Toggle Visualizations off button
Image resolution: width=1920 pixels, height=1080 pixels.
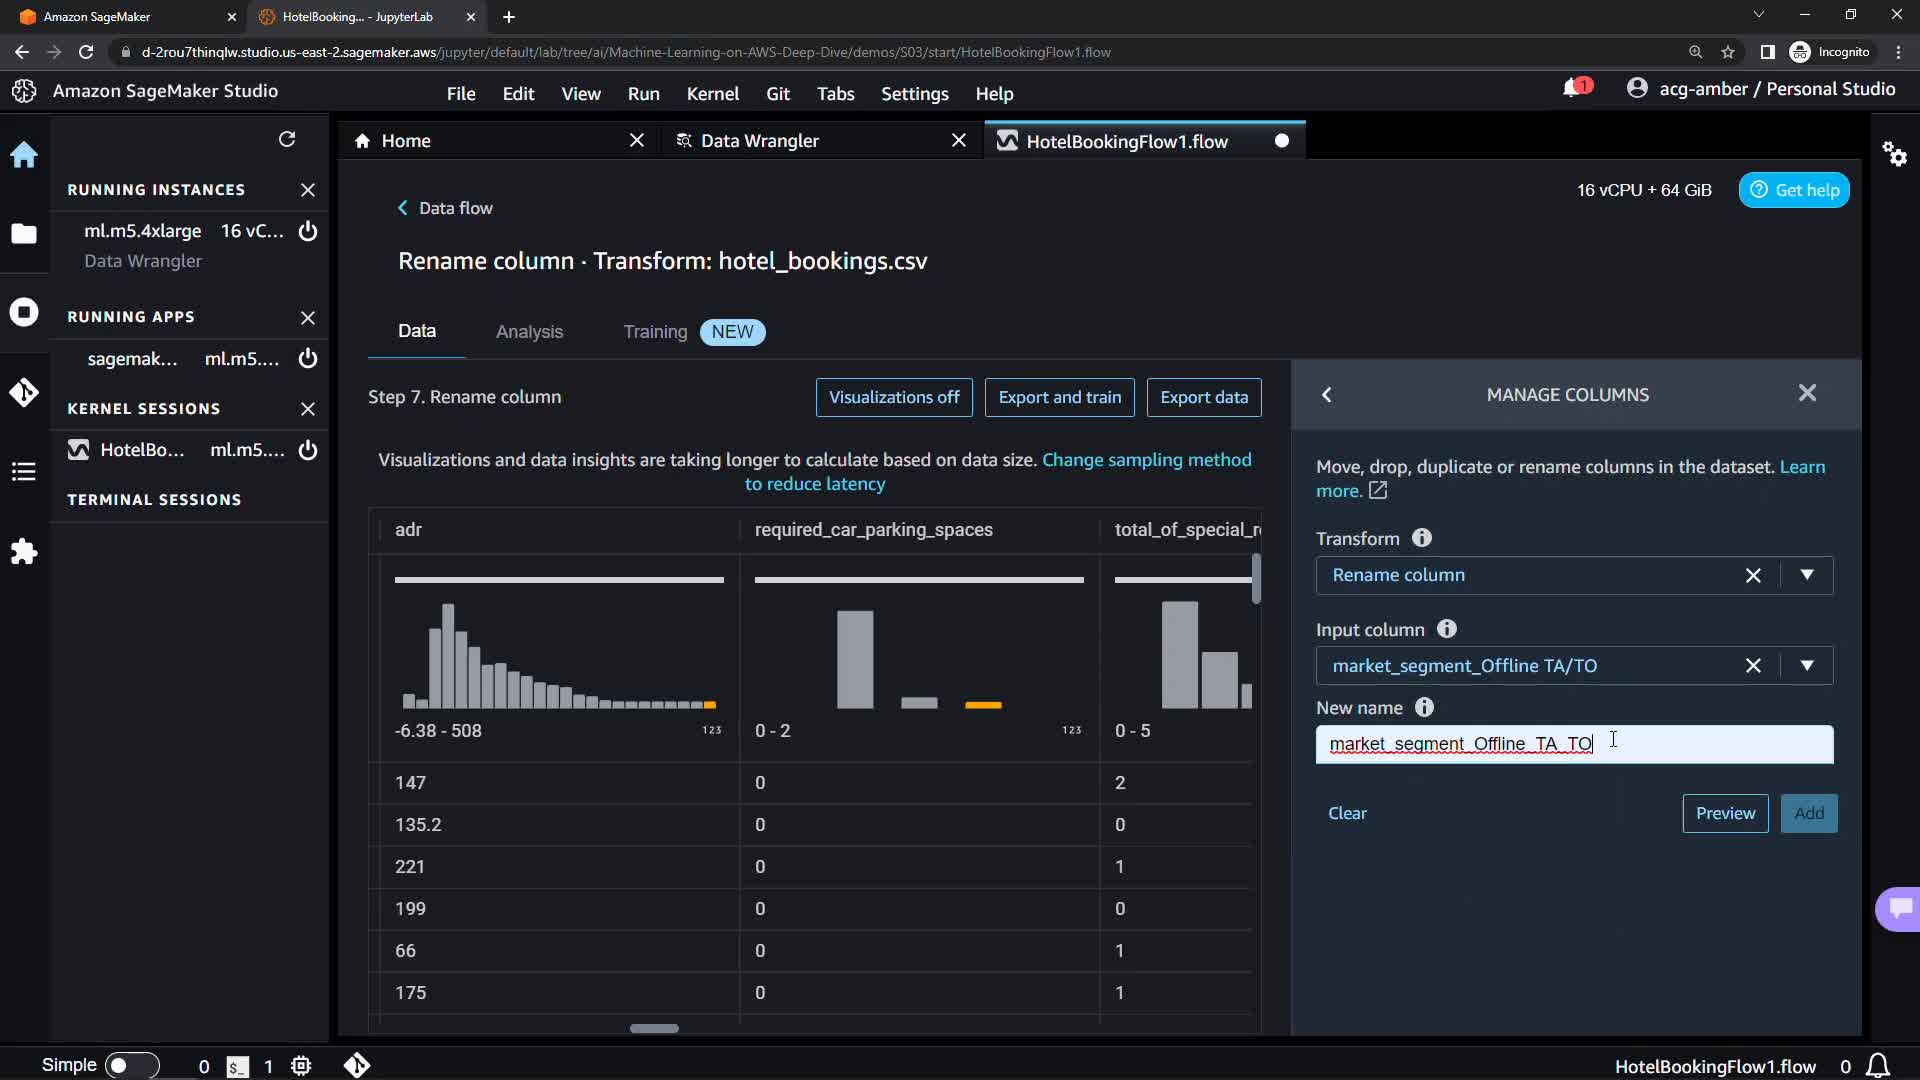click(893, 397)
